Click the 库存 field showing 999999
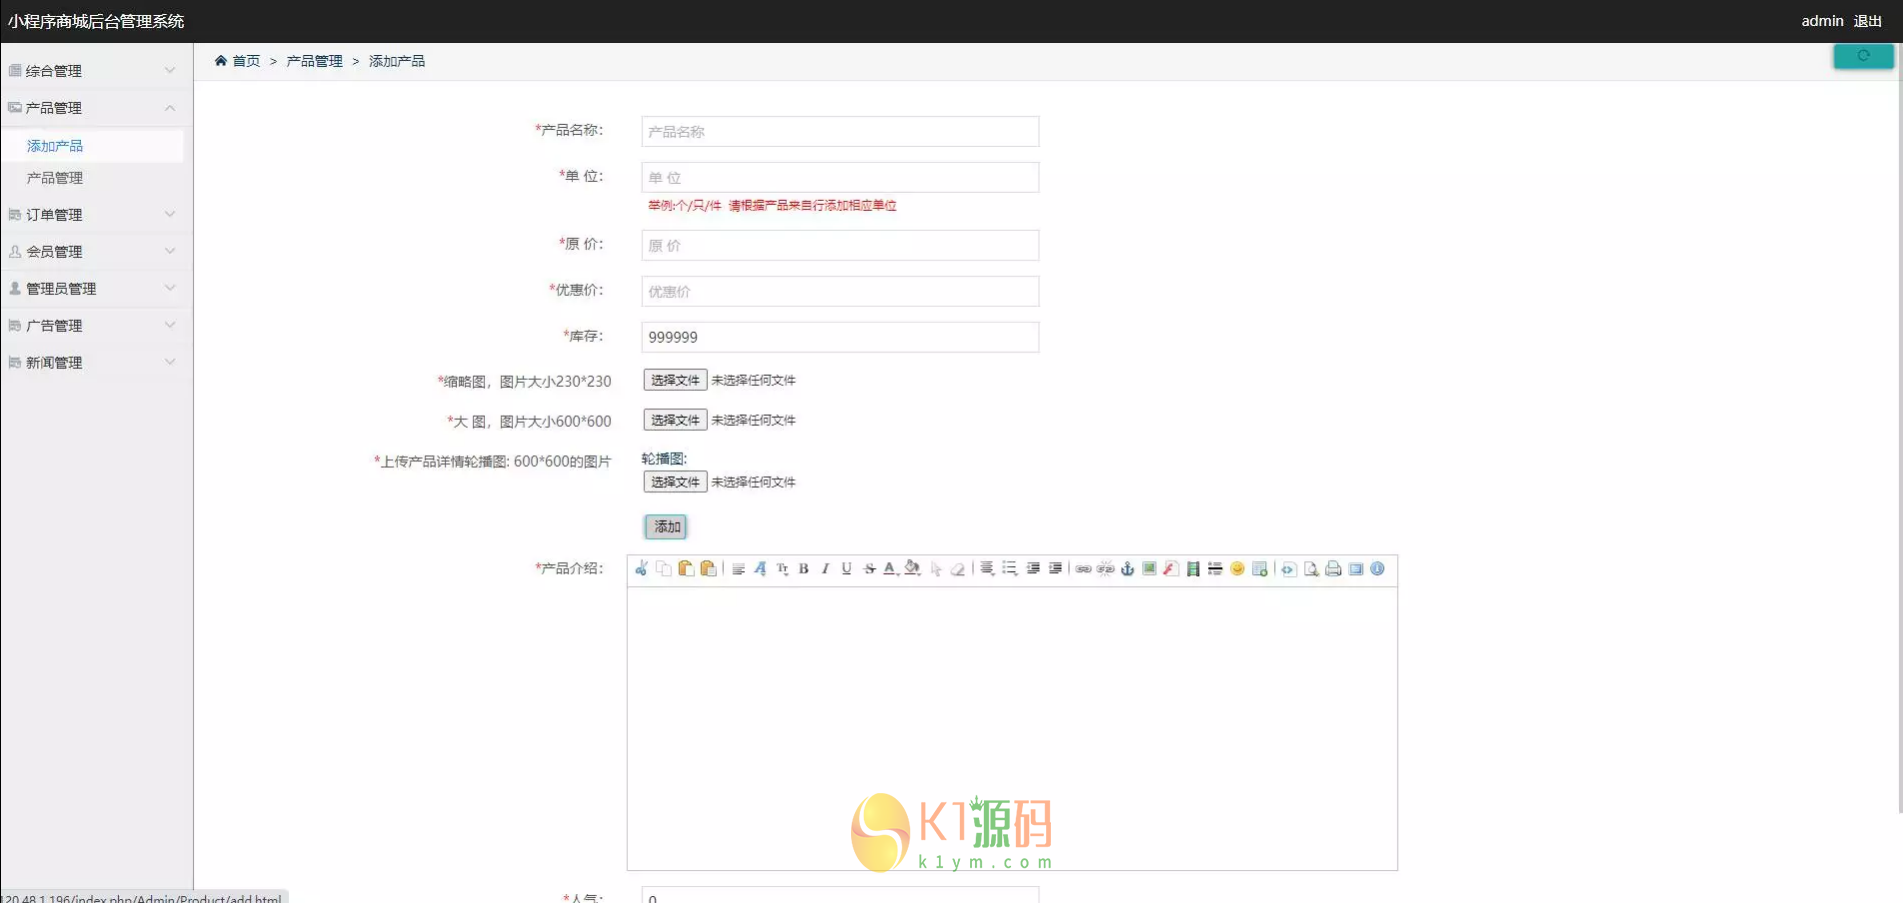The image size is (1903, 903). (840, 337)
